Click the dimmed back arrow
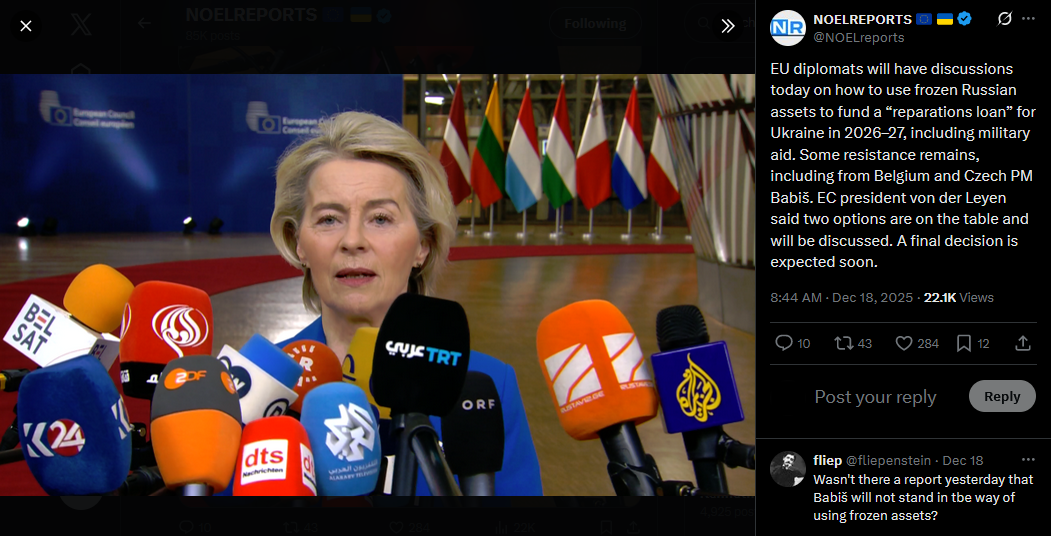The image size is (1051, 536). click(x=144, y=23)
